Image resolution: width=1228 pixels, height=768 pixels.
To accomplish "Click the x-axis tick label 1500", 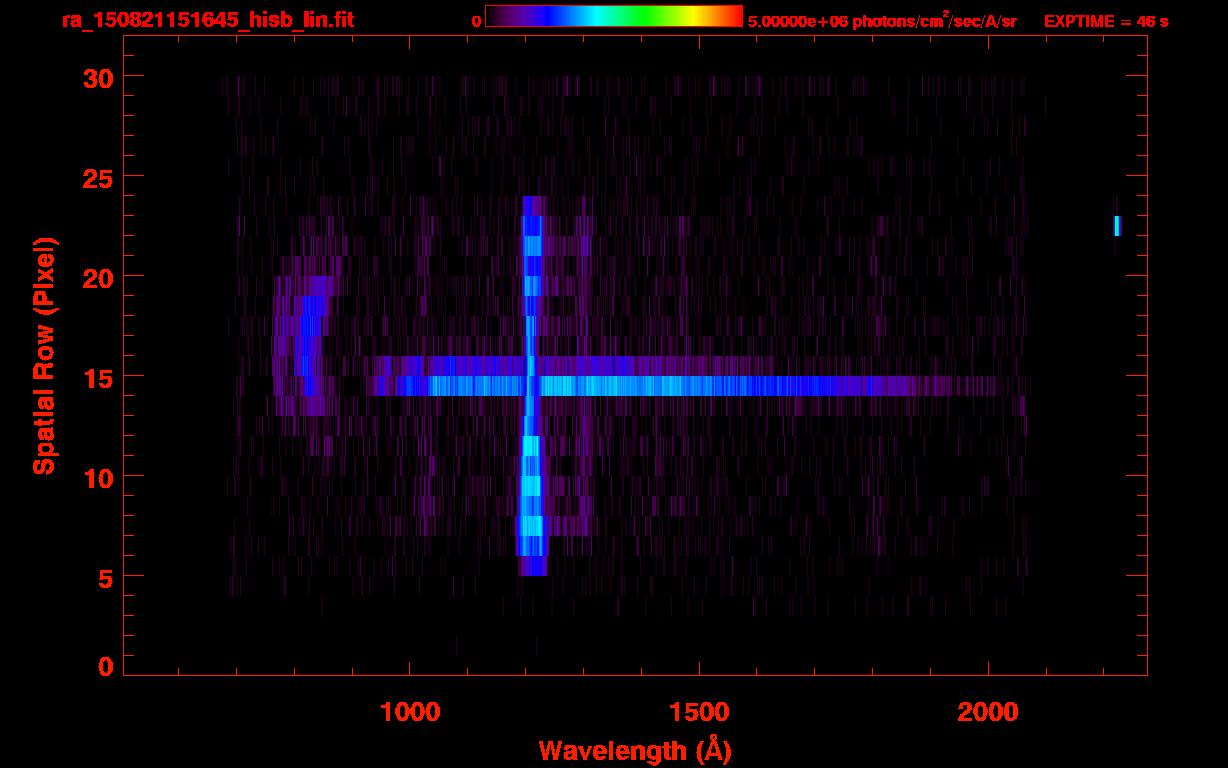I will [698, 712].
